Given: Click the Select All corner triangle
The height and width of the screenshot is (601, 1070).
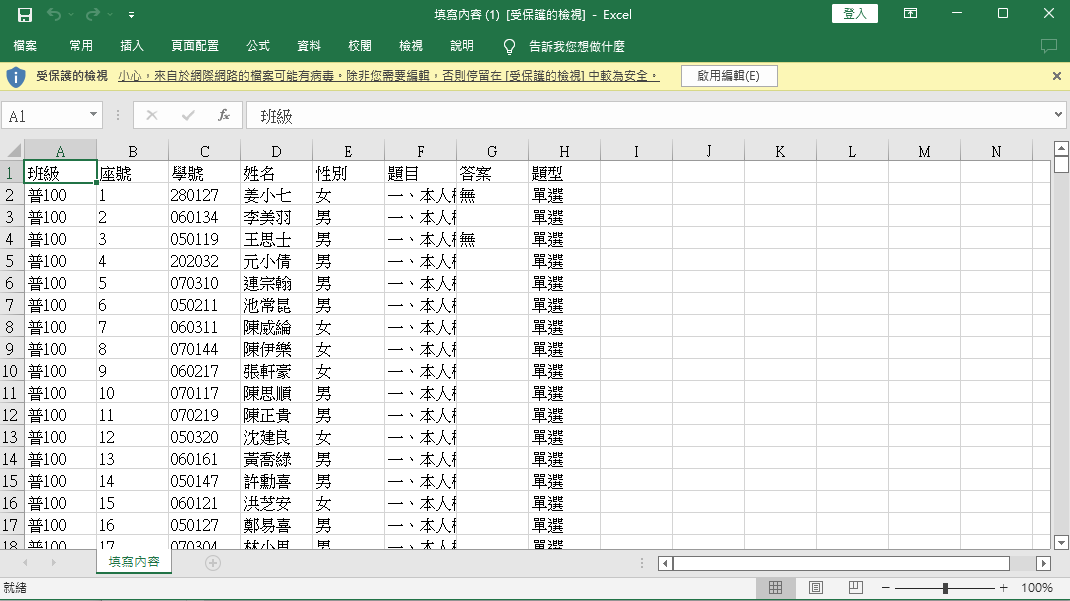Looking at the screenshot, I should click(x=14, y=151).
